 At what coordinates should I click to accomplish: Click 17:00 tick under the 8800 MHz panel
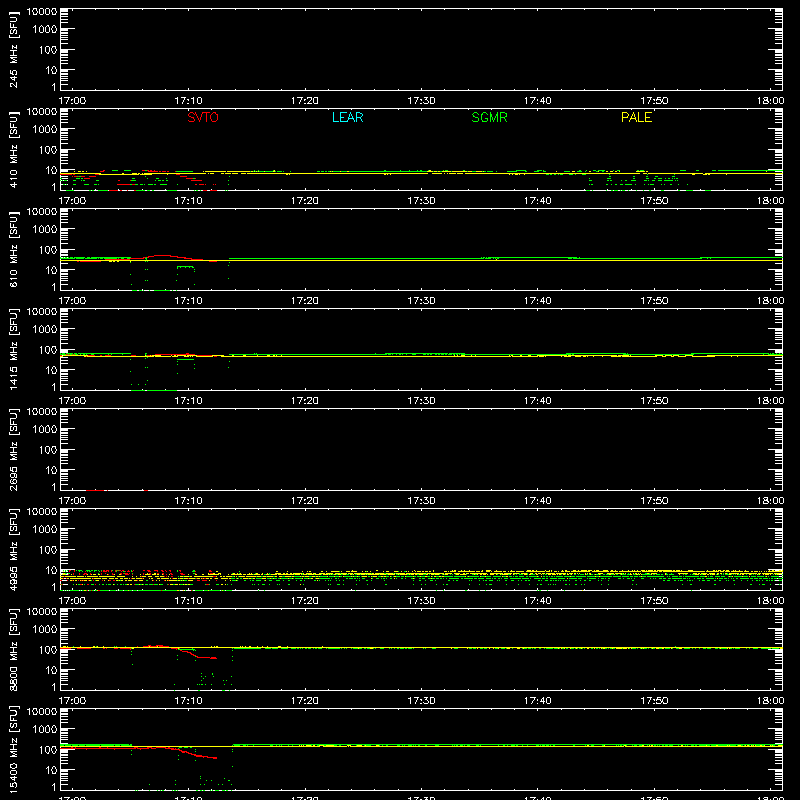72,701
